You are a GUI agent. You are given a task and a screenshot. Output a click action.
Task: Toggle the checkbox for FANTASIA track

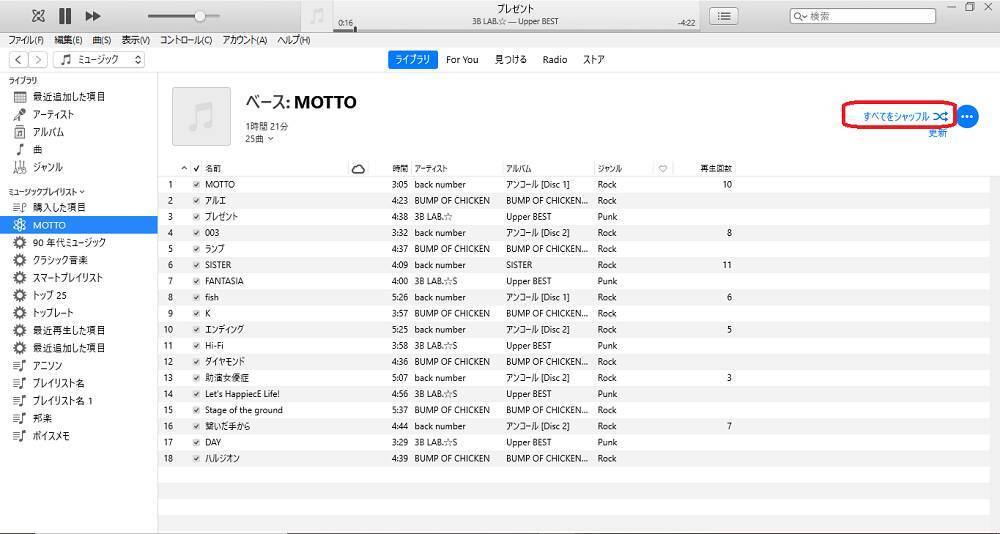click(196, 281)
